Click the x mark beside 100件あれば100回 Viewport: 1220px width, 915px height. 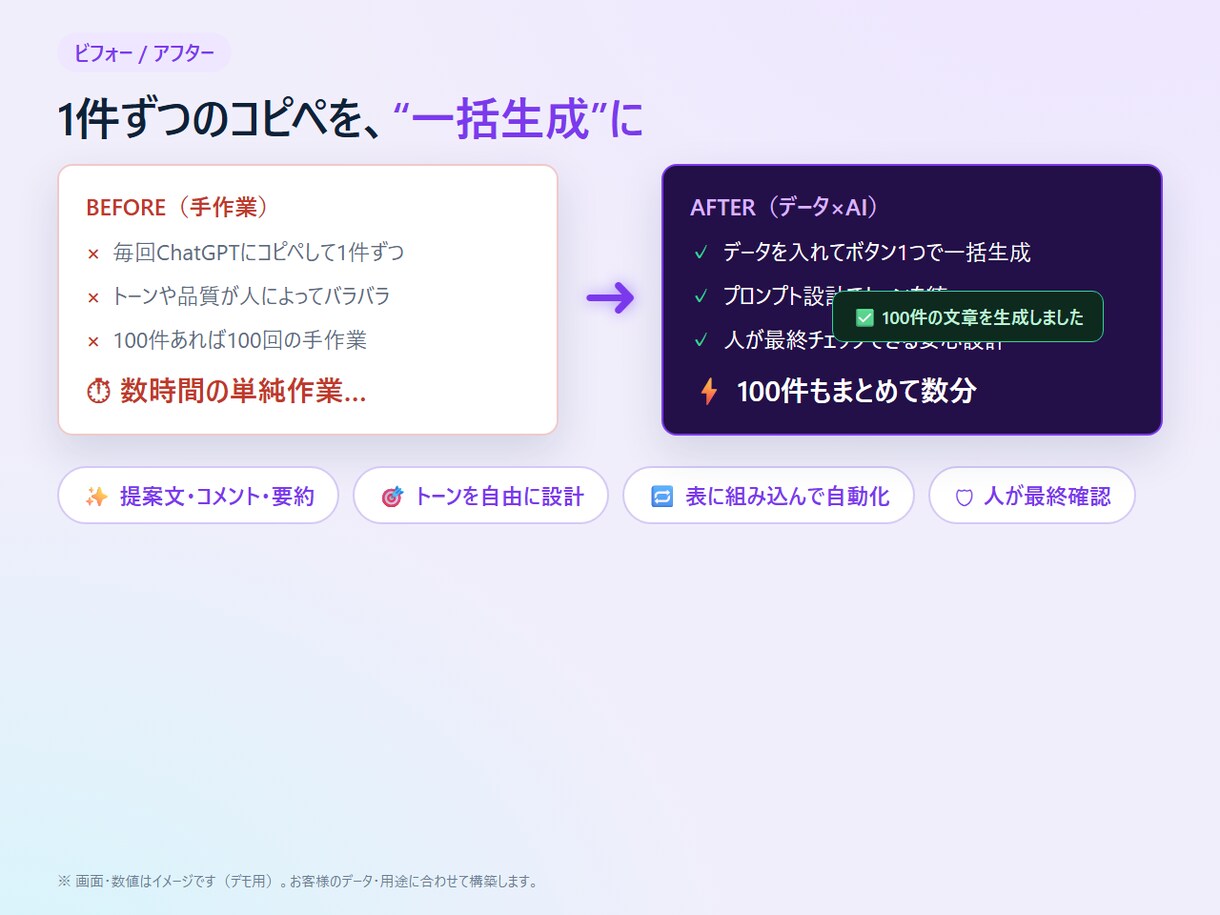pos(93,342)
